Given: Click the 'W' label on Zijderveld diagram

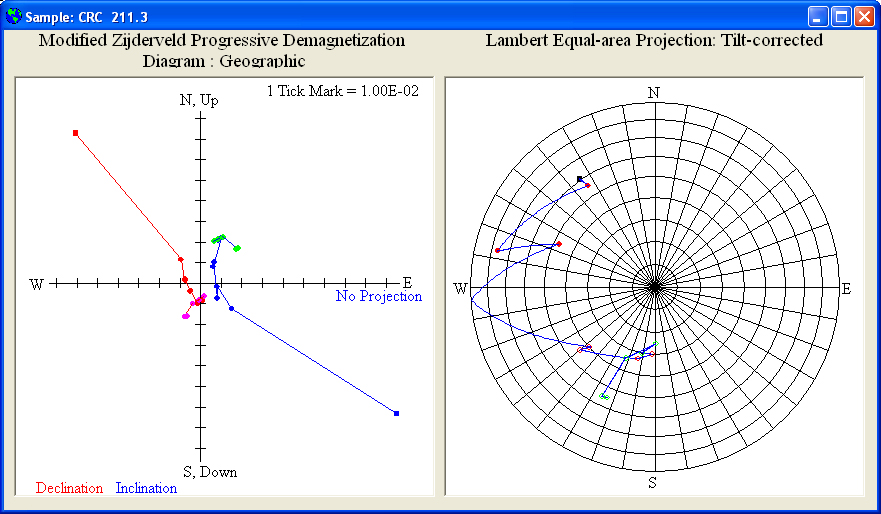Looking at the screenshot, I should pos(37,284).
